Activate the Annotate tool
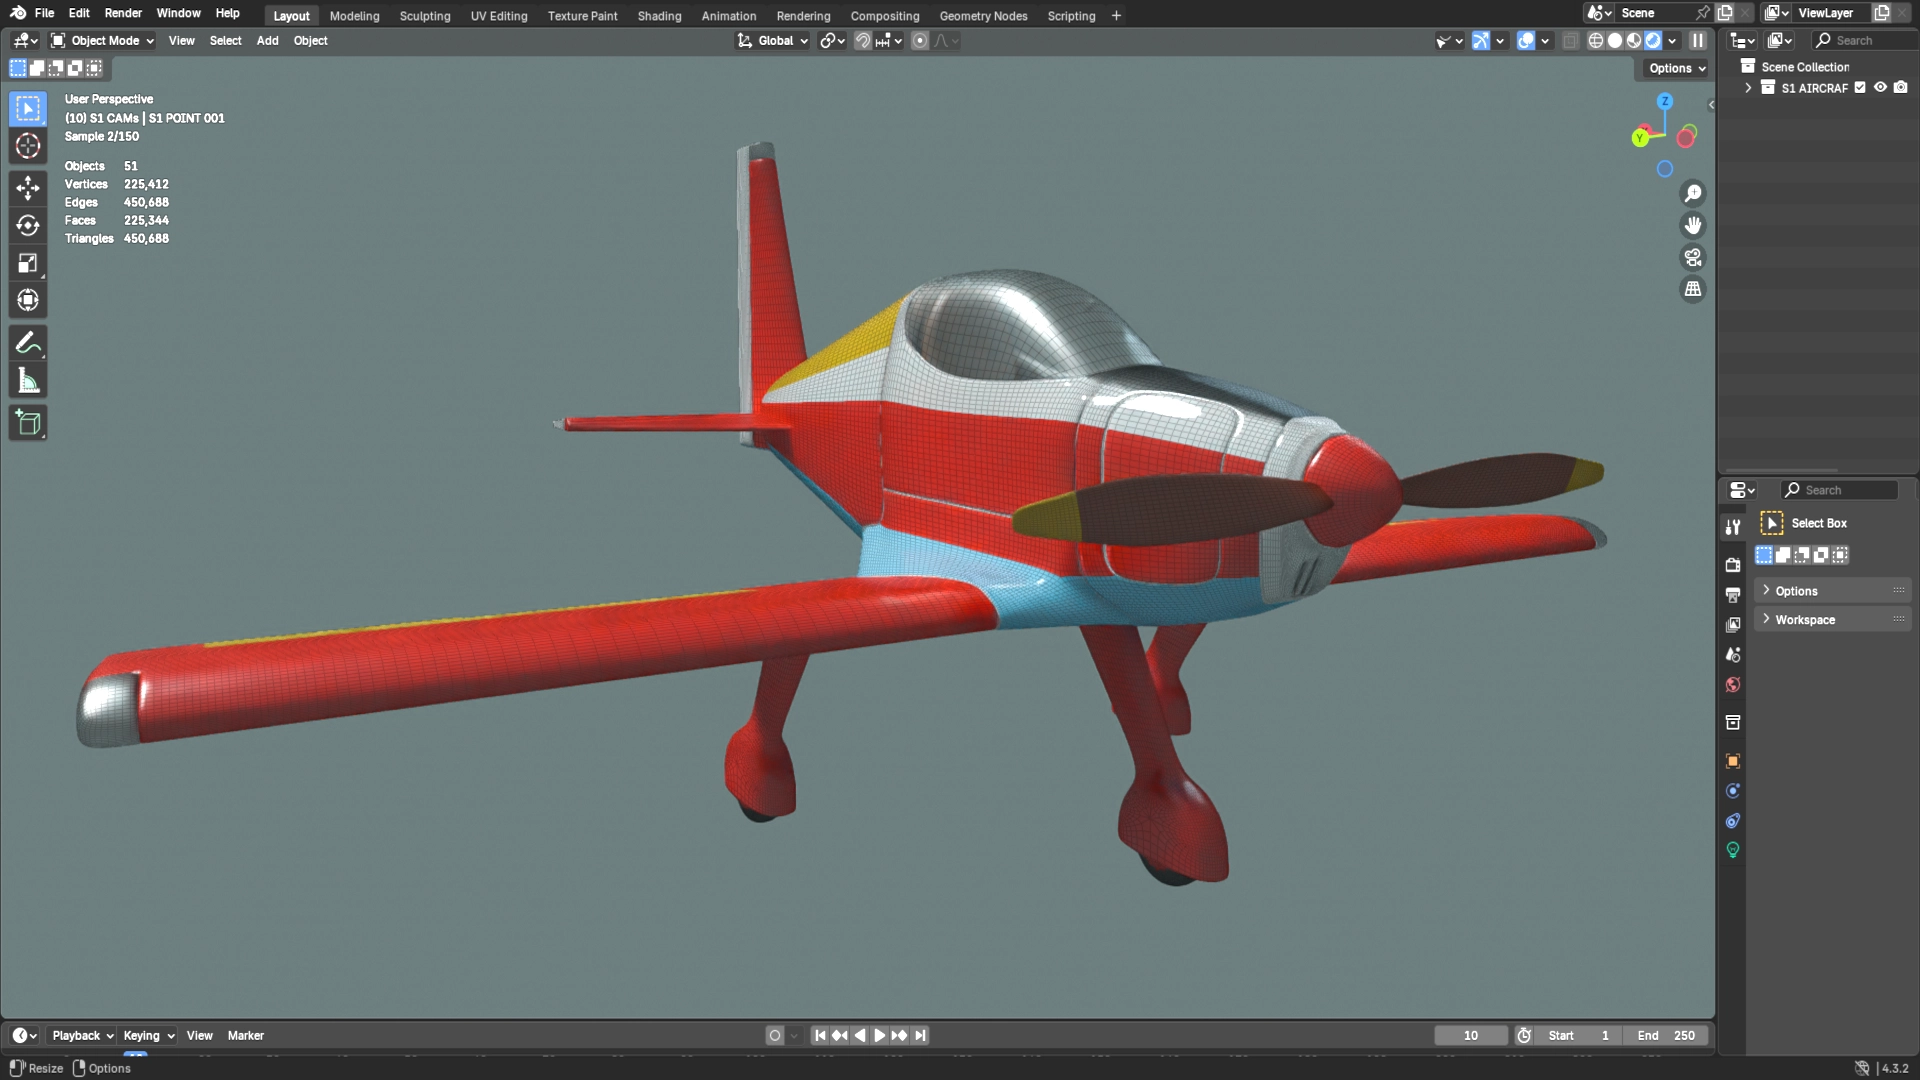This screenshot has height=1080, width=1920. (28, 343)
